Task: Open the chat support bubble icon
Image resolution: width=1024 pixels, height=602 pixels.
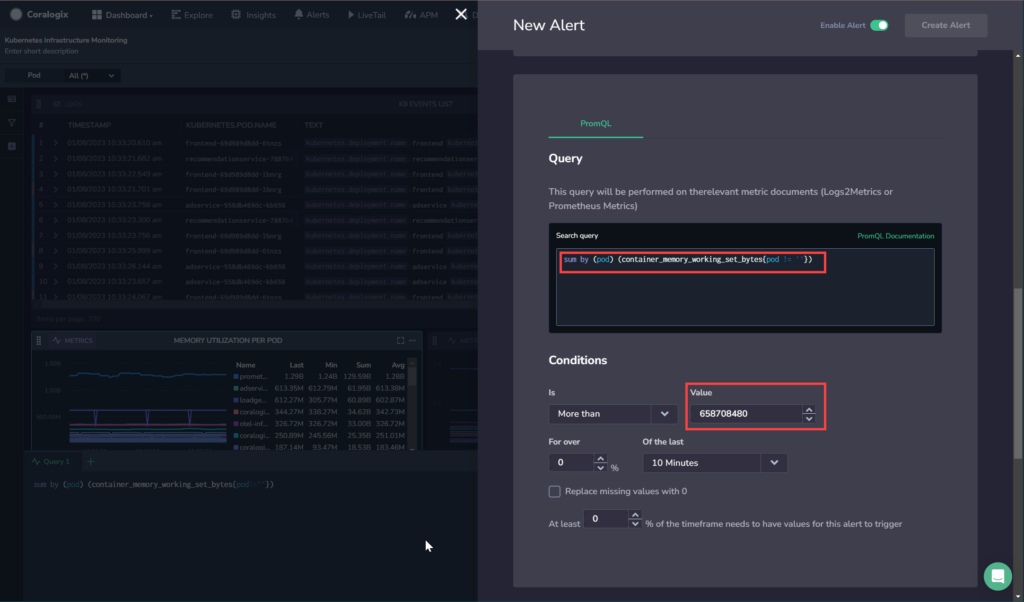Action: pyautogui.click(x=997, y=576)
